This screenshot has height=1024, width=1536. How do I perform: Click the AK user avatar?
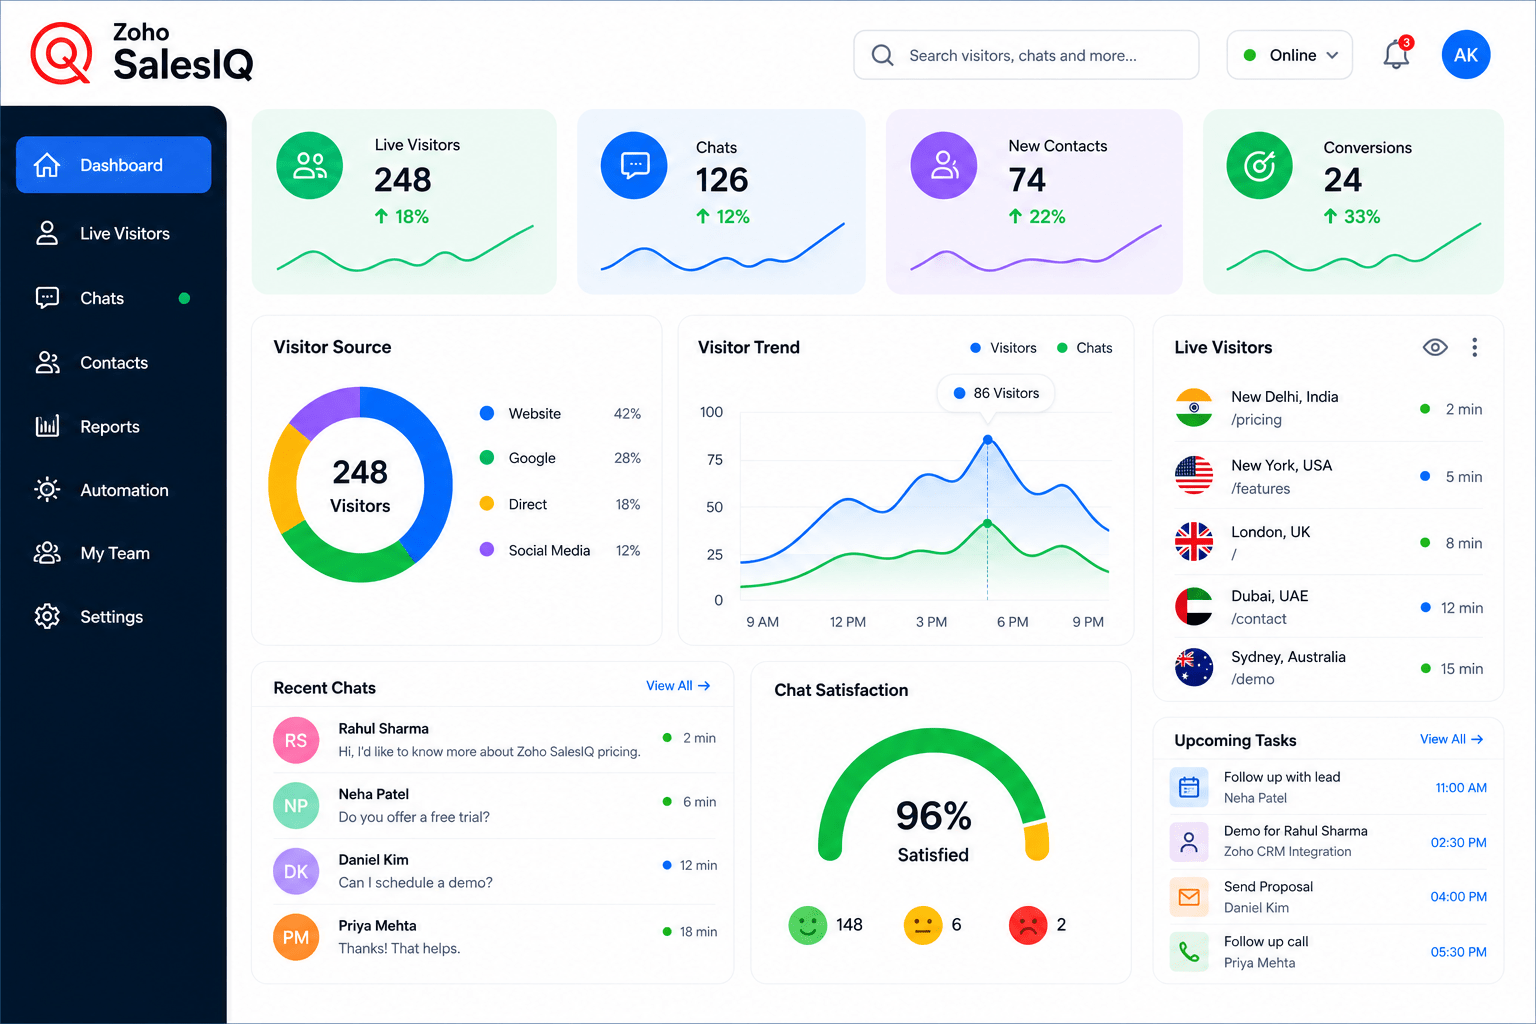coord(1466,55)
